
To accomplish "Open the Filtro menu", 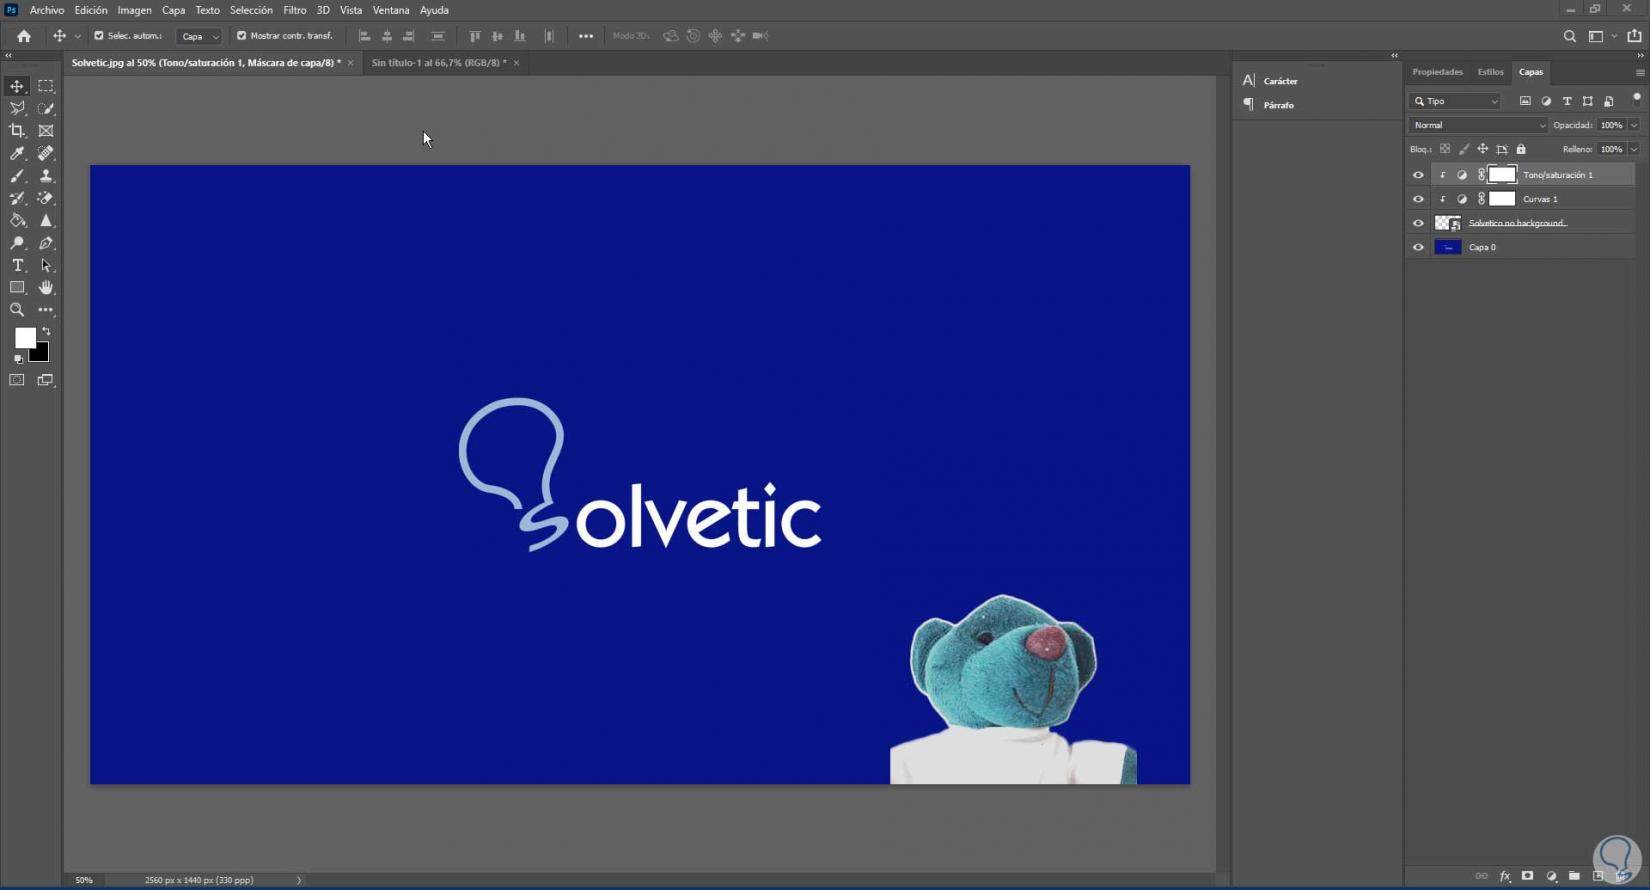I will (294, 10).
